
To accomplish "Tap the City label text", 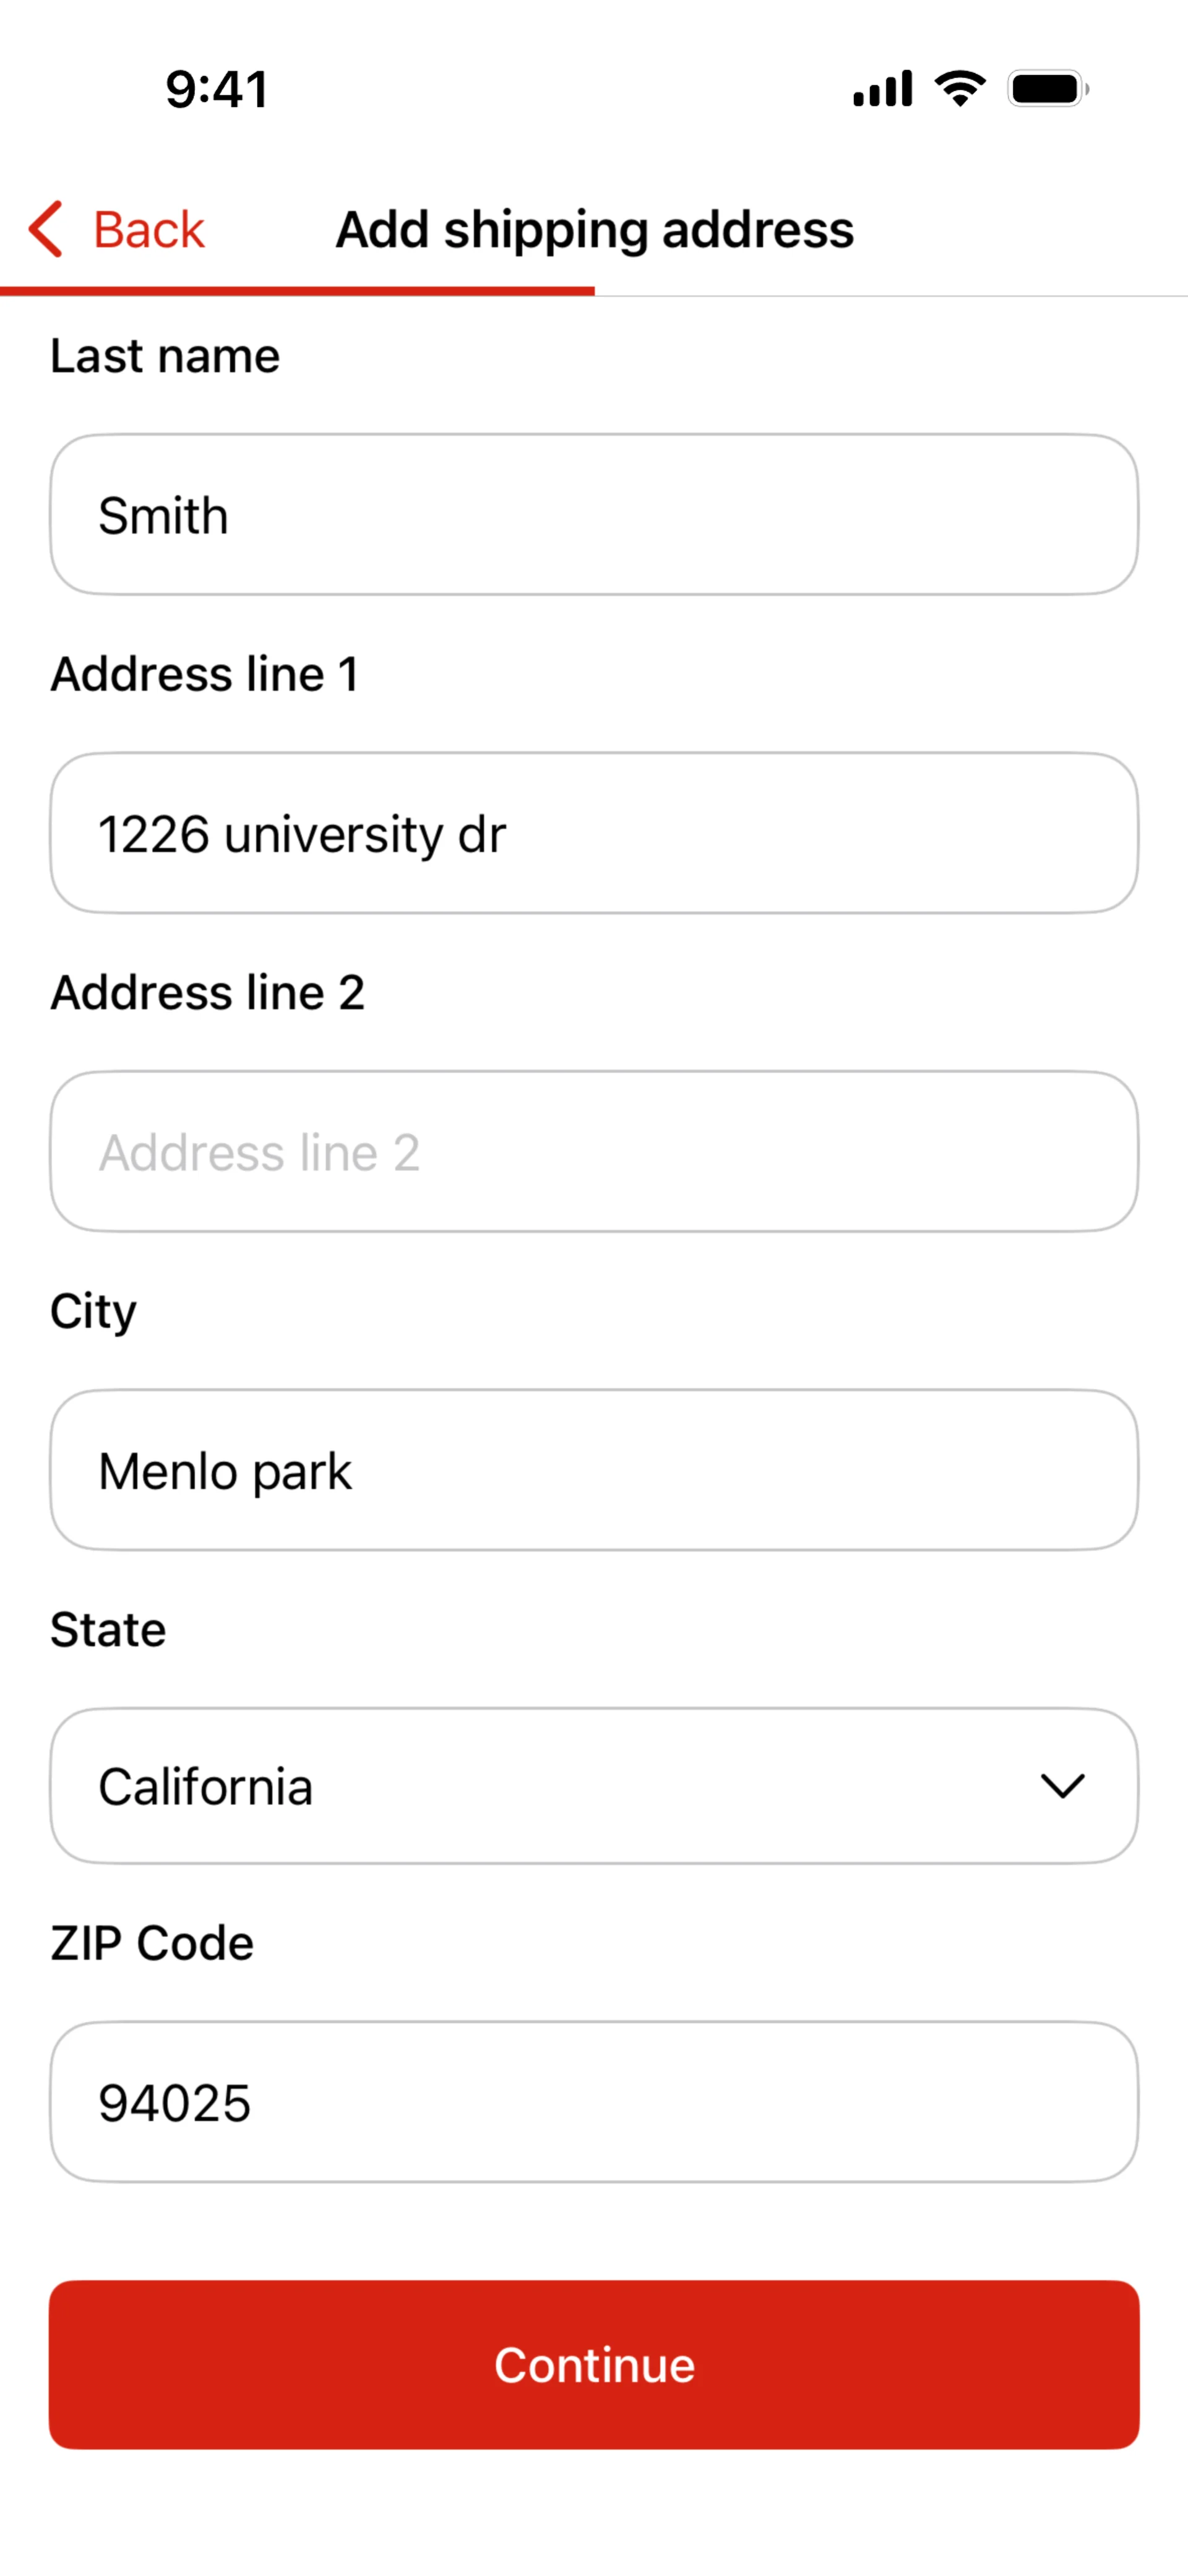I will pos(93,1311).
